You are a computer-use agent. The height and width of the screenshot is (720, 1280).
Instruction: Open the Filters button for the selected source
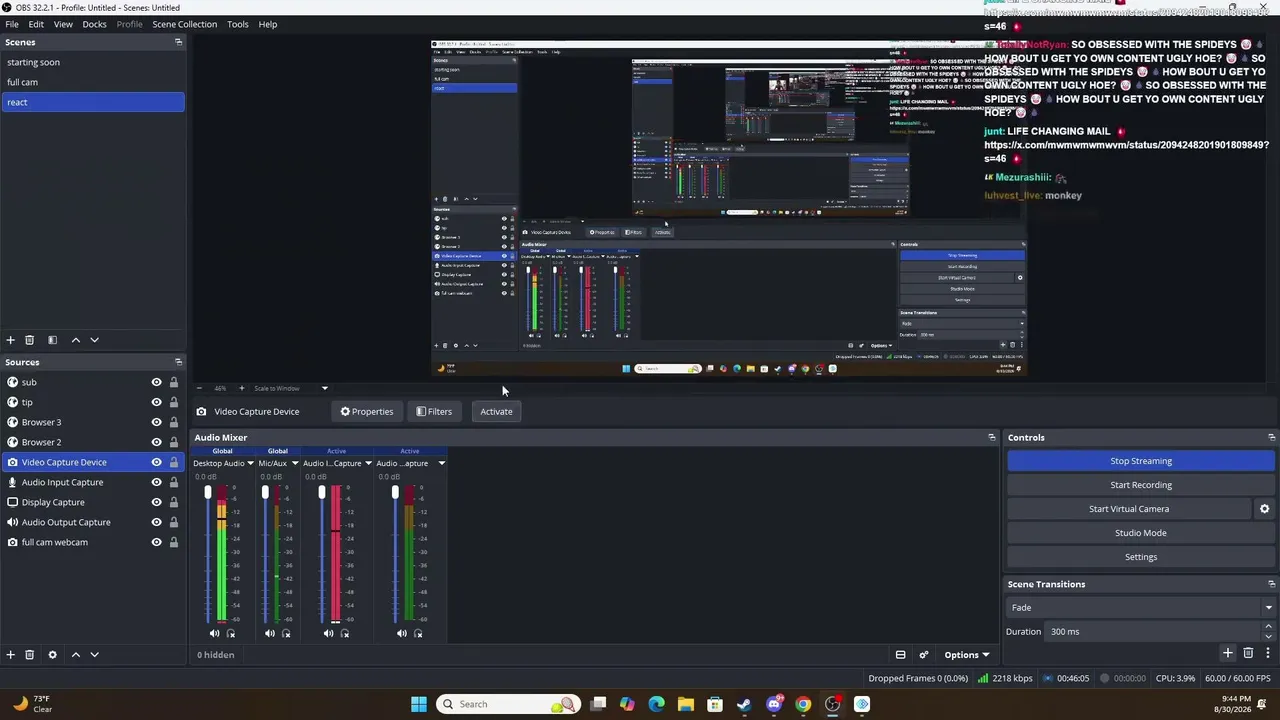[x=434, y=412]
